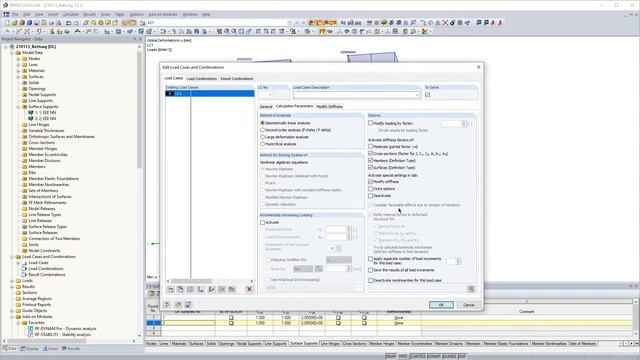Open the Modify Stiffness tab in the dialog
This screenshot has width=640, height=360.
(329, 107)
